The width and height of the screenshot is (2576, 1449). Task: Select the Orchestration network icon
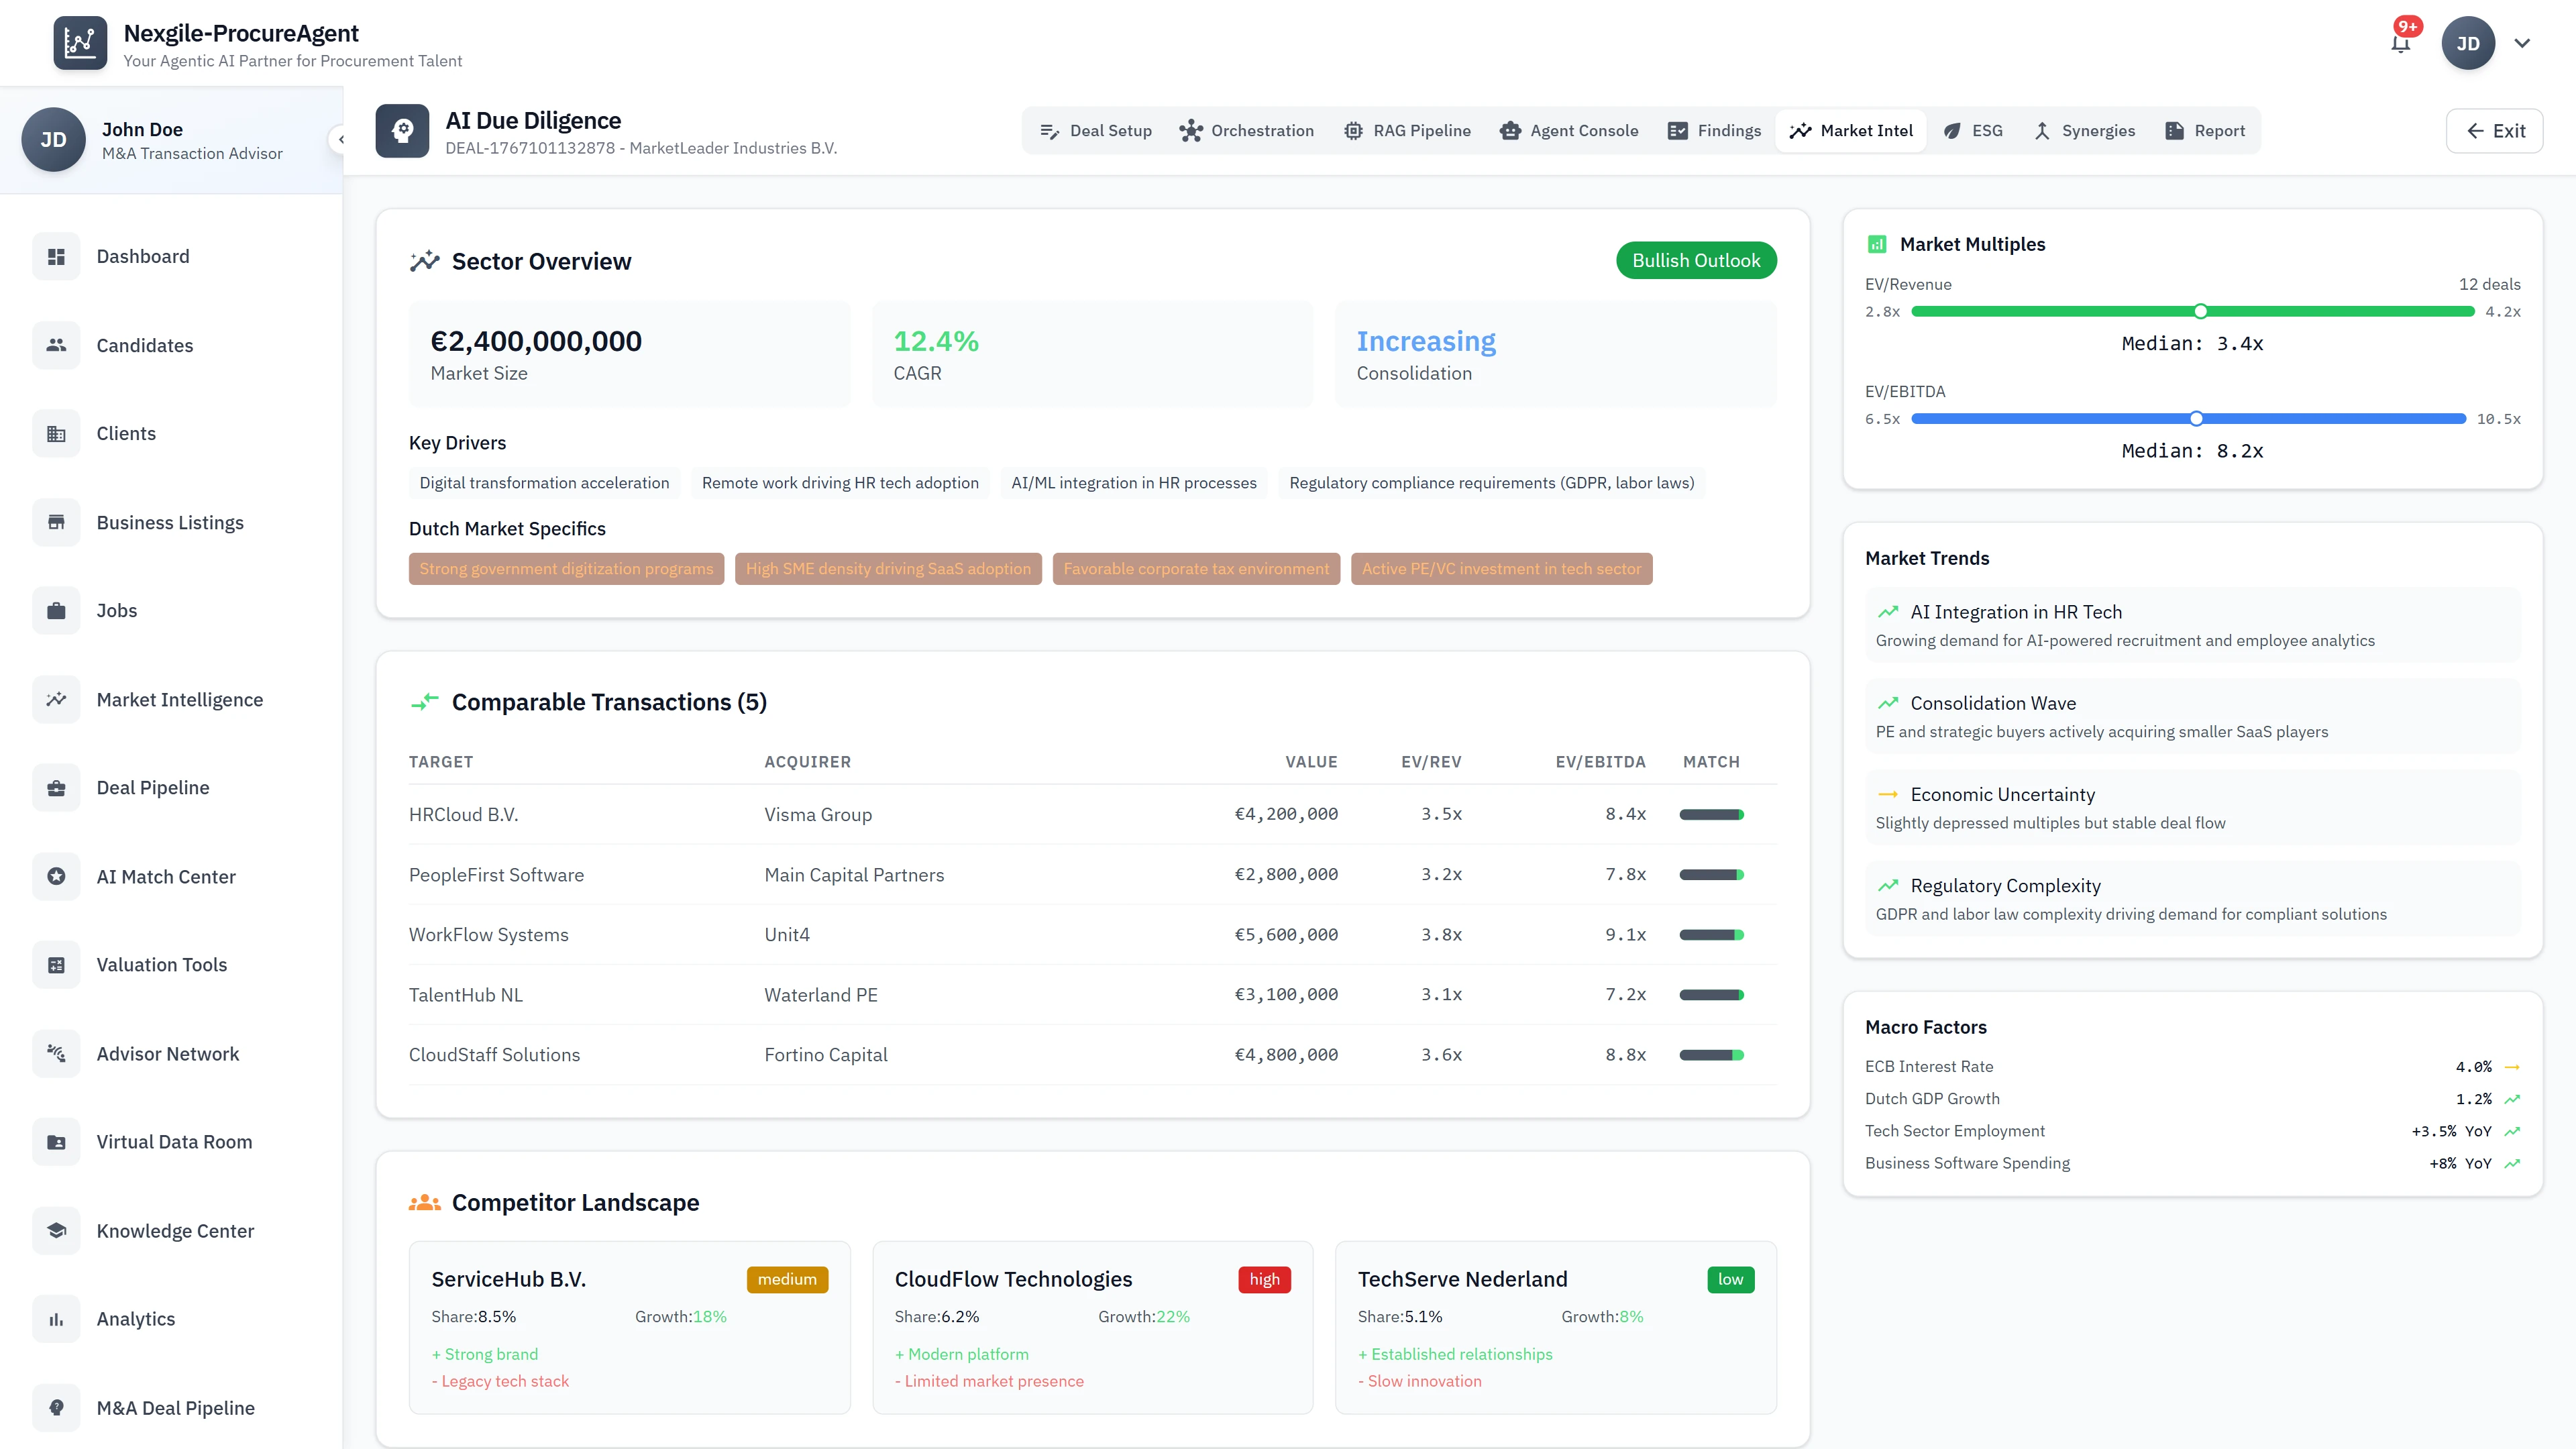pyautogui.click(x=1190, y=130)
